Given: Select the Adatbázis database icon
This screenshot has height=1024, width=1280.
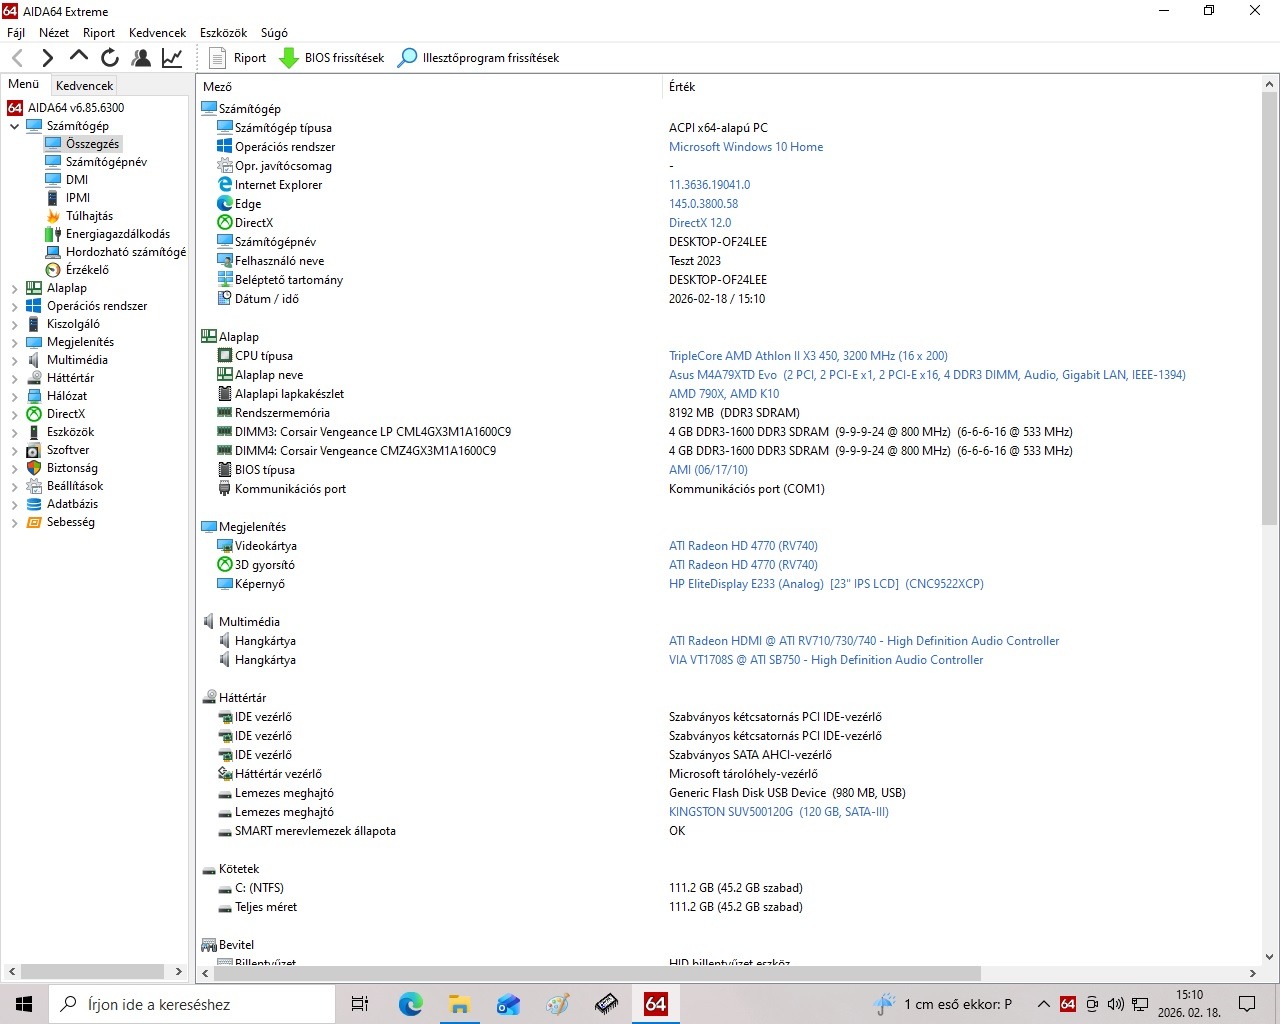Looking at the screenshot, I should (x=34, y=504).
